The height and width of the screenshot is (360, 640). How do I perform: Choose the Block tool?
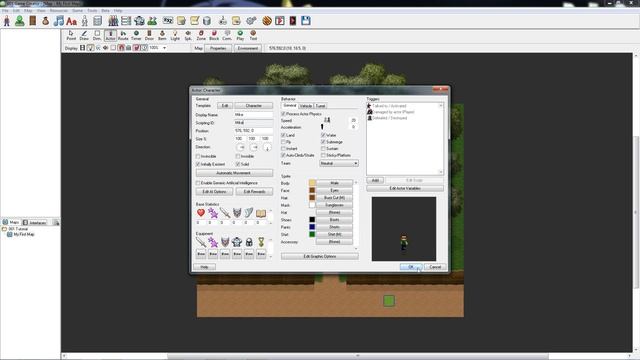point(214,36)
